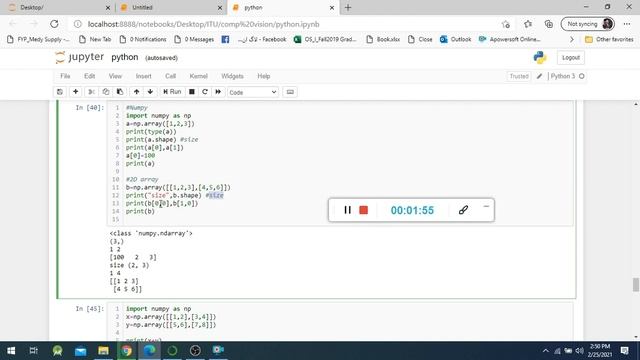Open browser Collections icon
The image size is (640, 360).
[549, 24]
